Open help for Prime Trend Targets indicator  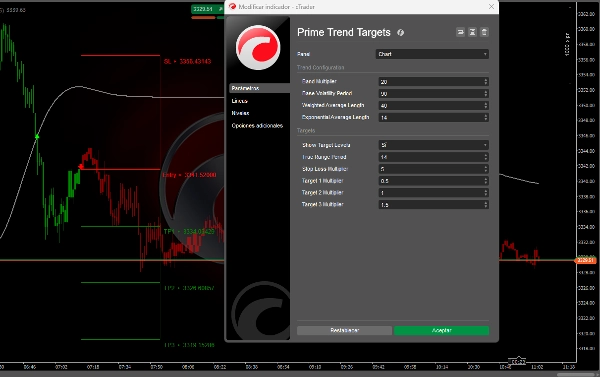coord(400,33)
